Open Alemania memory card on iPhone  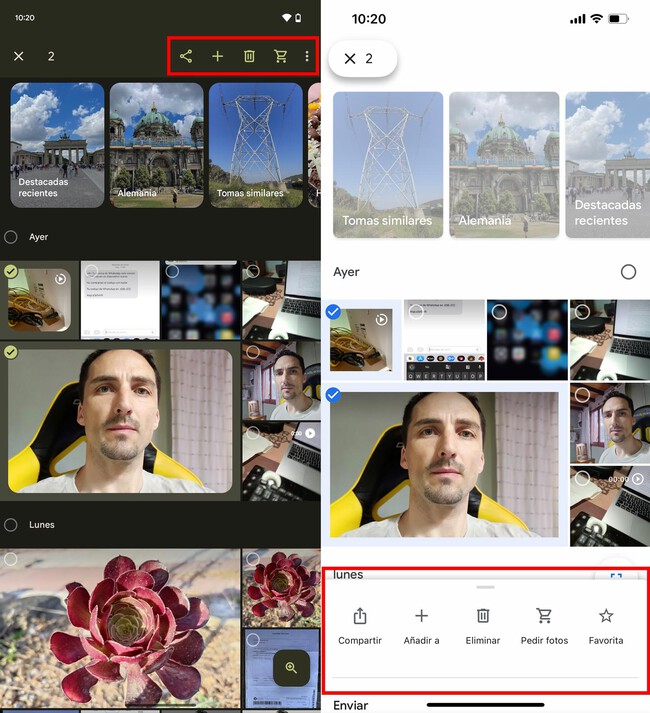coord(504,165)
